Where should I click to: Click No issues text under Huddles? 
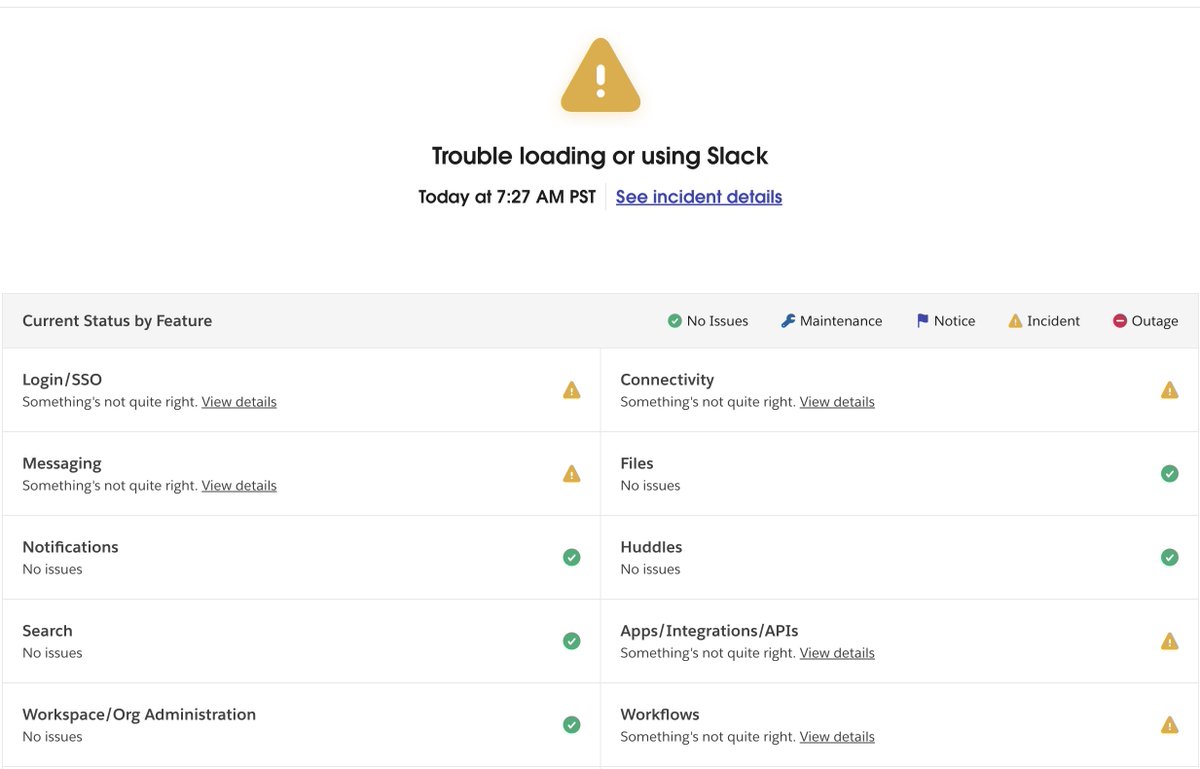650,570
